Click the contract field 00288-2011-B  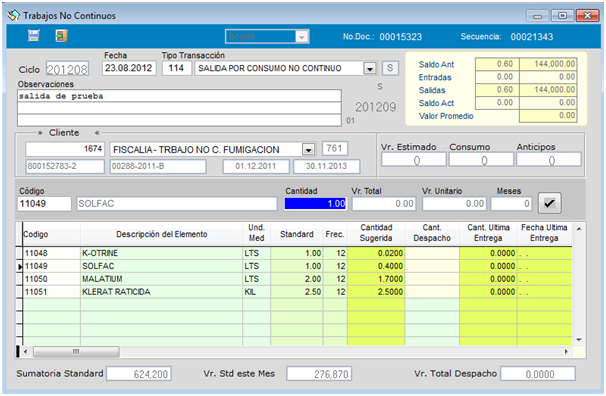[x=158, y=167]
